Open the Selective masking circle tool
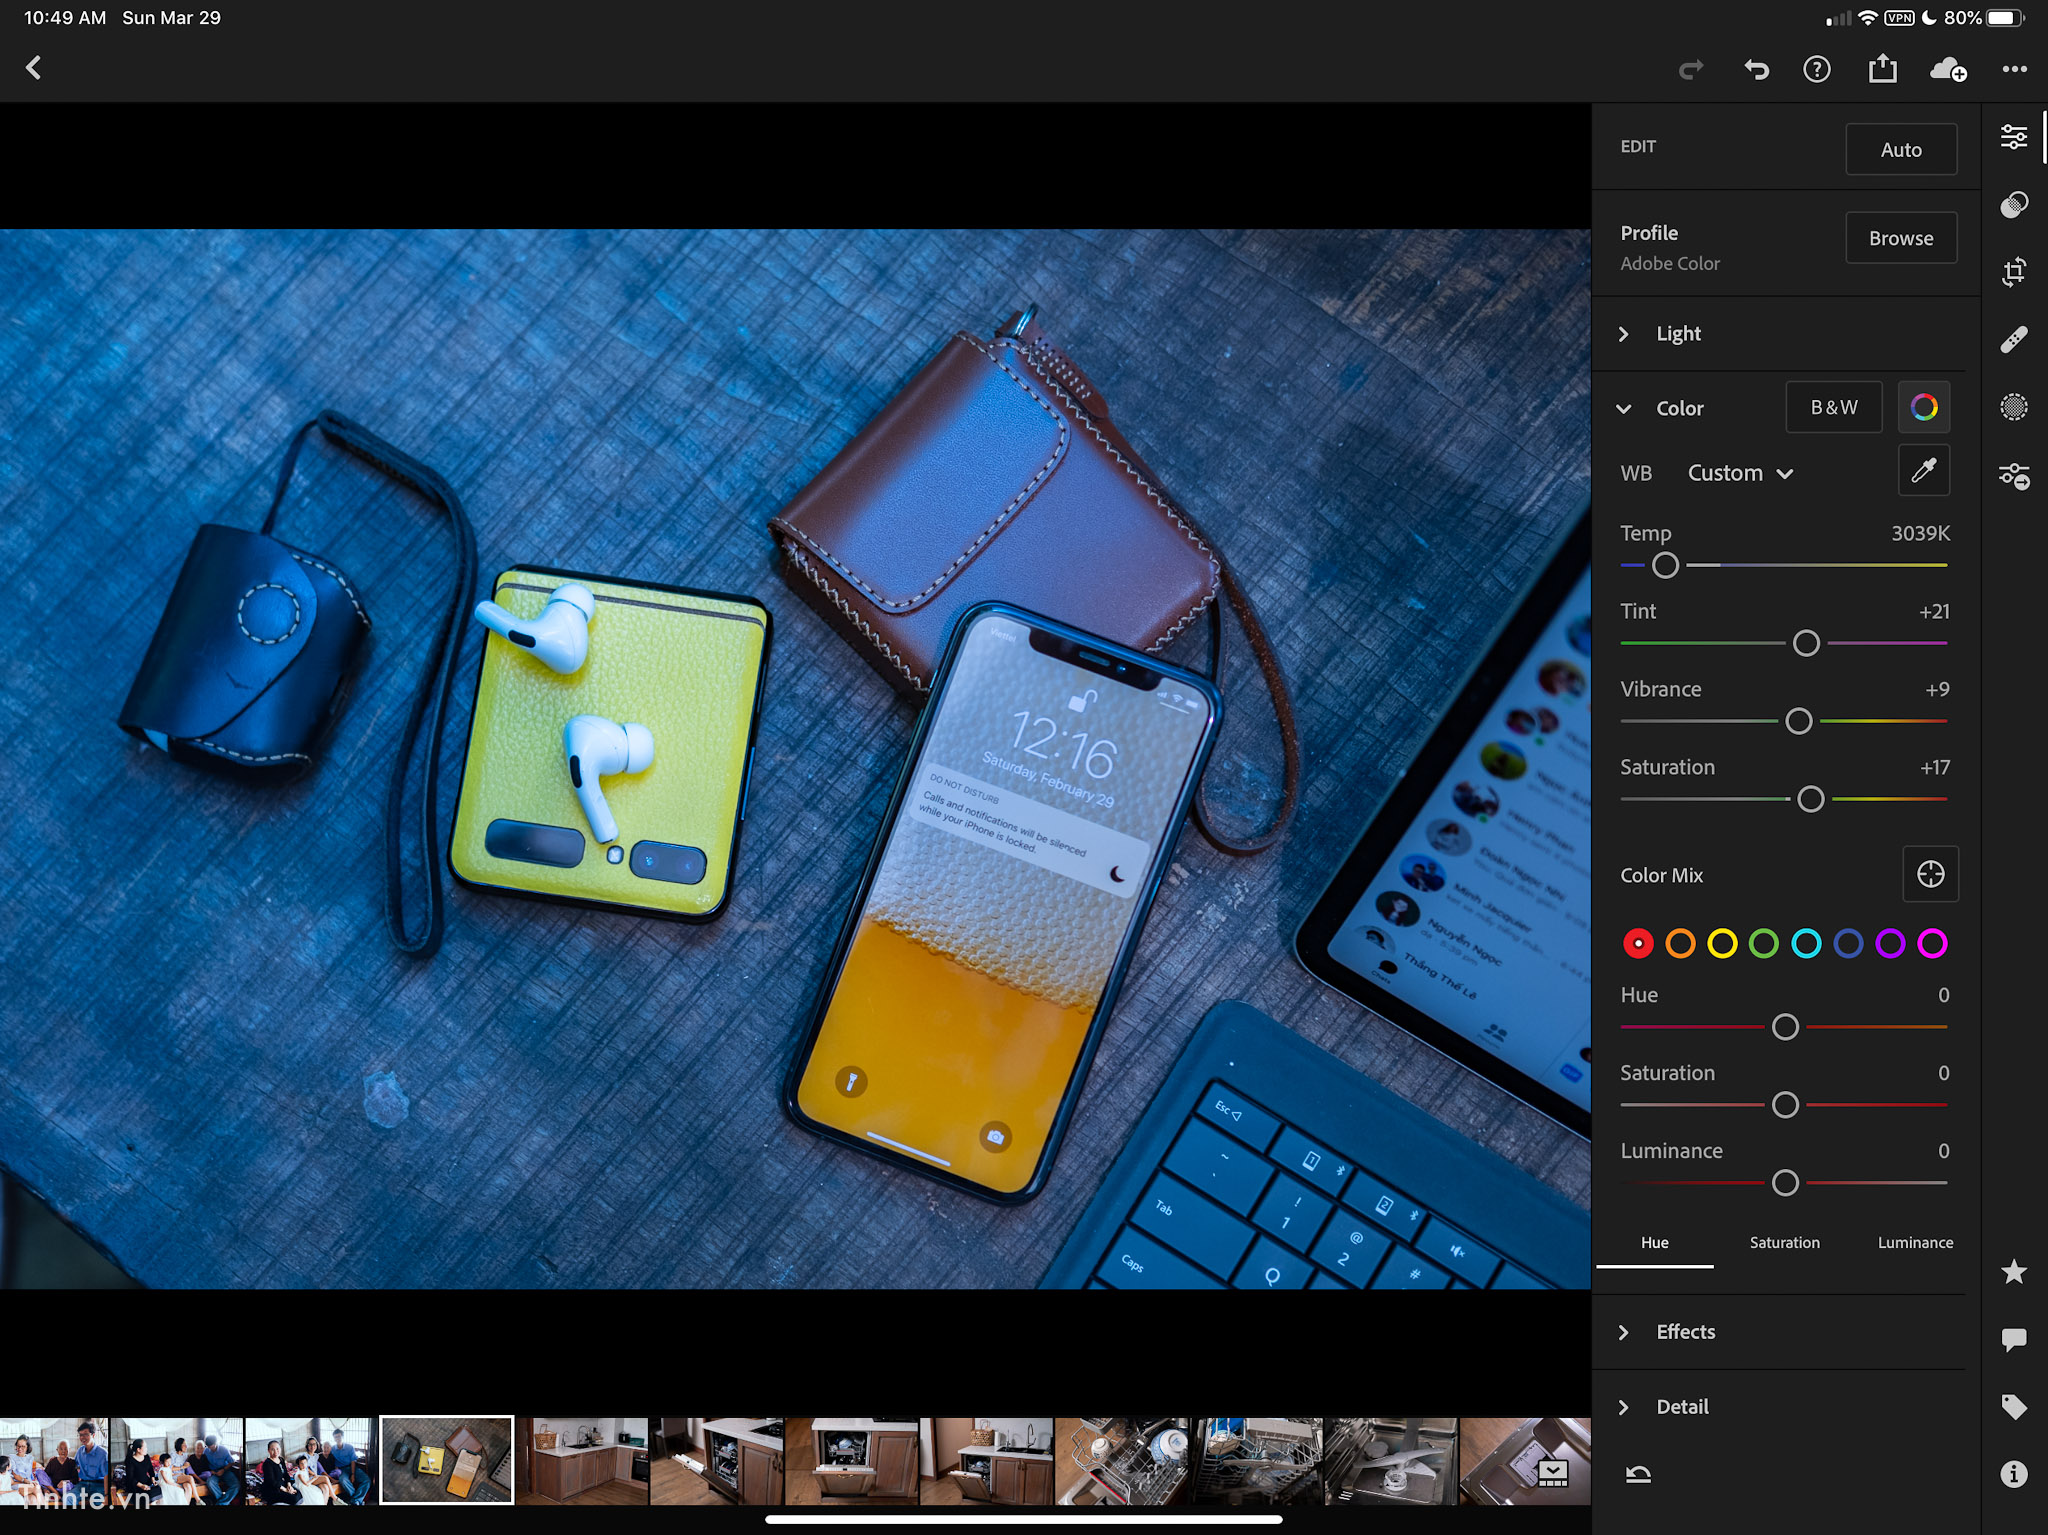The height and width of the screenshot is (1535, 2048). tap(2014, 407)
